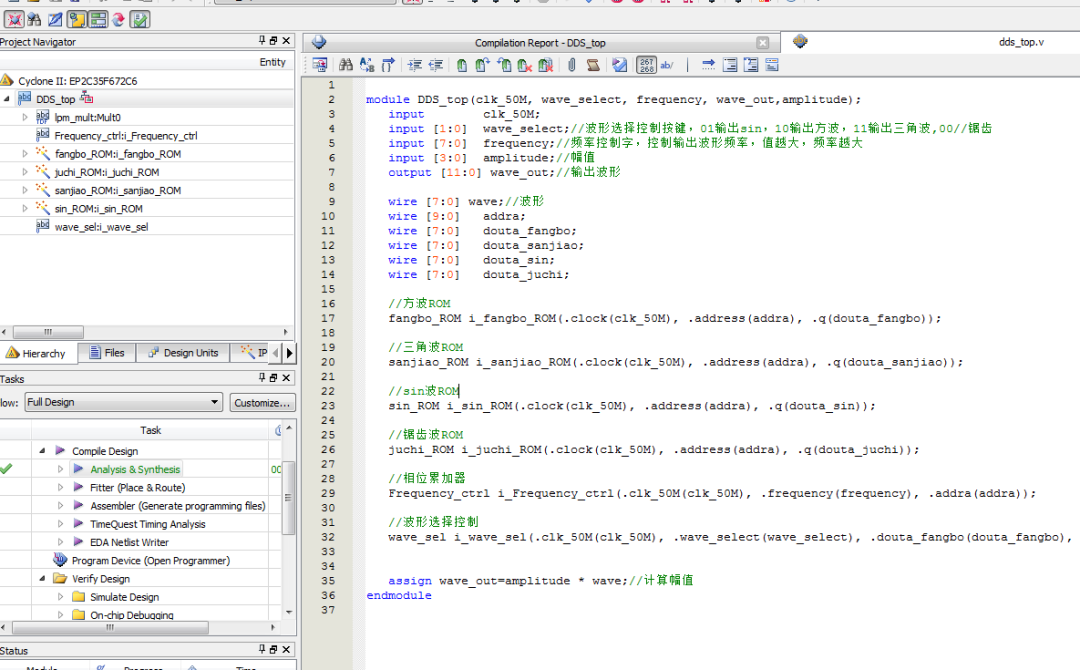
Task: Click the green checkmark document icon in top toolbar
Action: pyautogui.click(x=141, y=19)
